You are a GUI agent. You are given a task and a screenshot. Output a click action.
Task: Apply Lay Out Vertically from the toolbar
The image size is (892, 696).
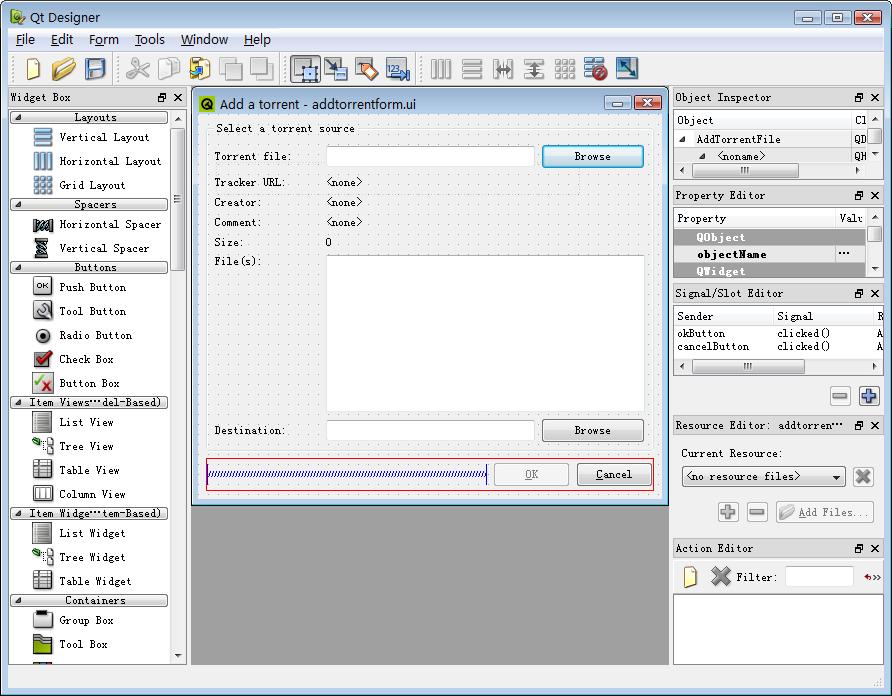click(472, 69)
